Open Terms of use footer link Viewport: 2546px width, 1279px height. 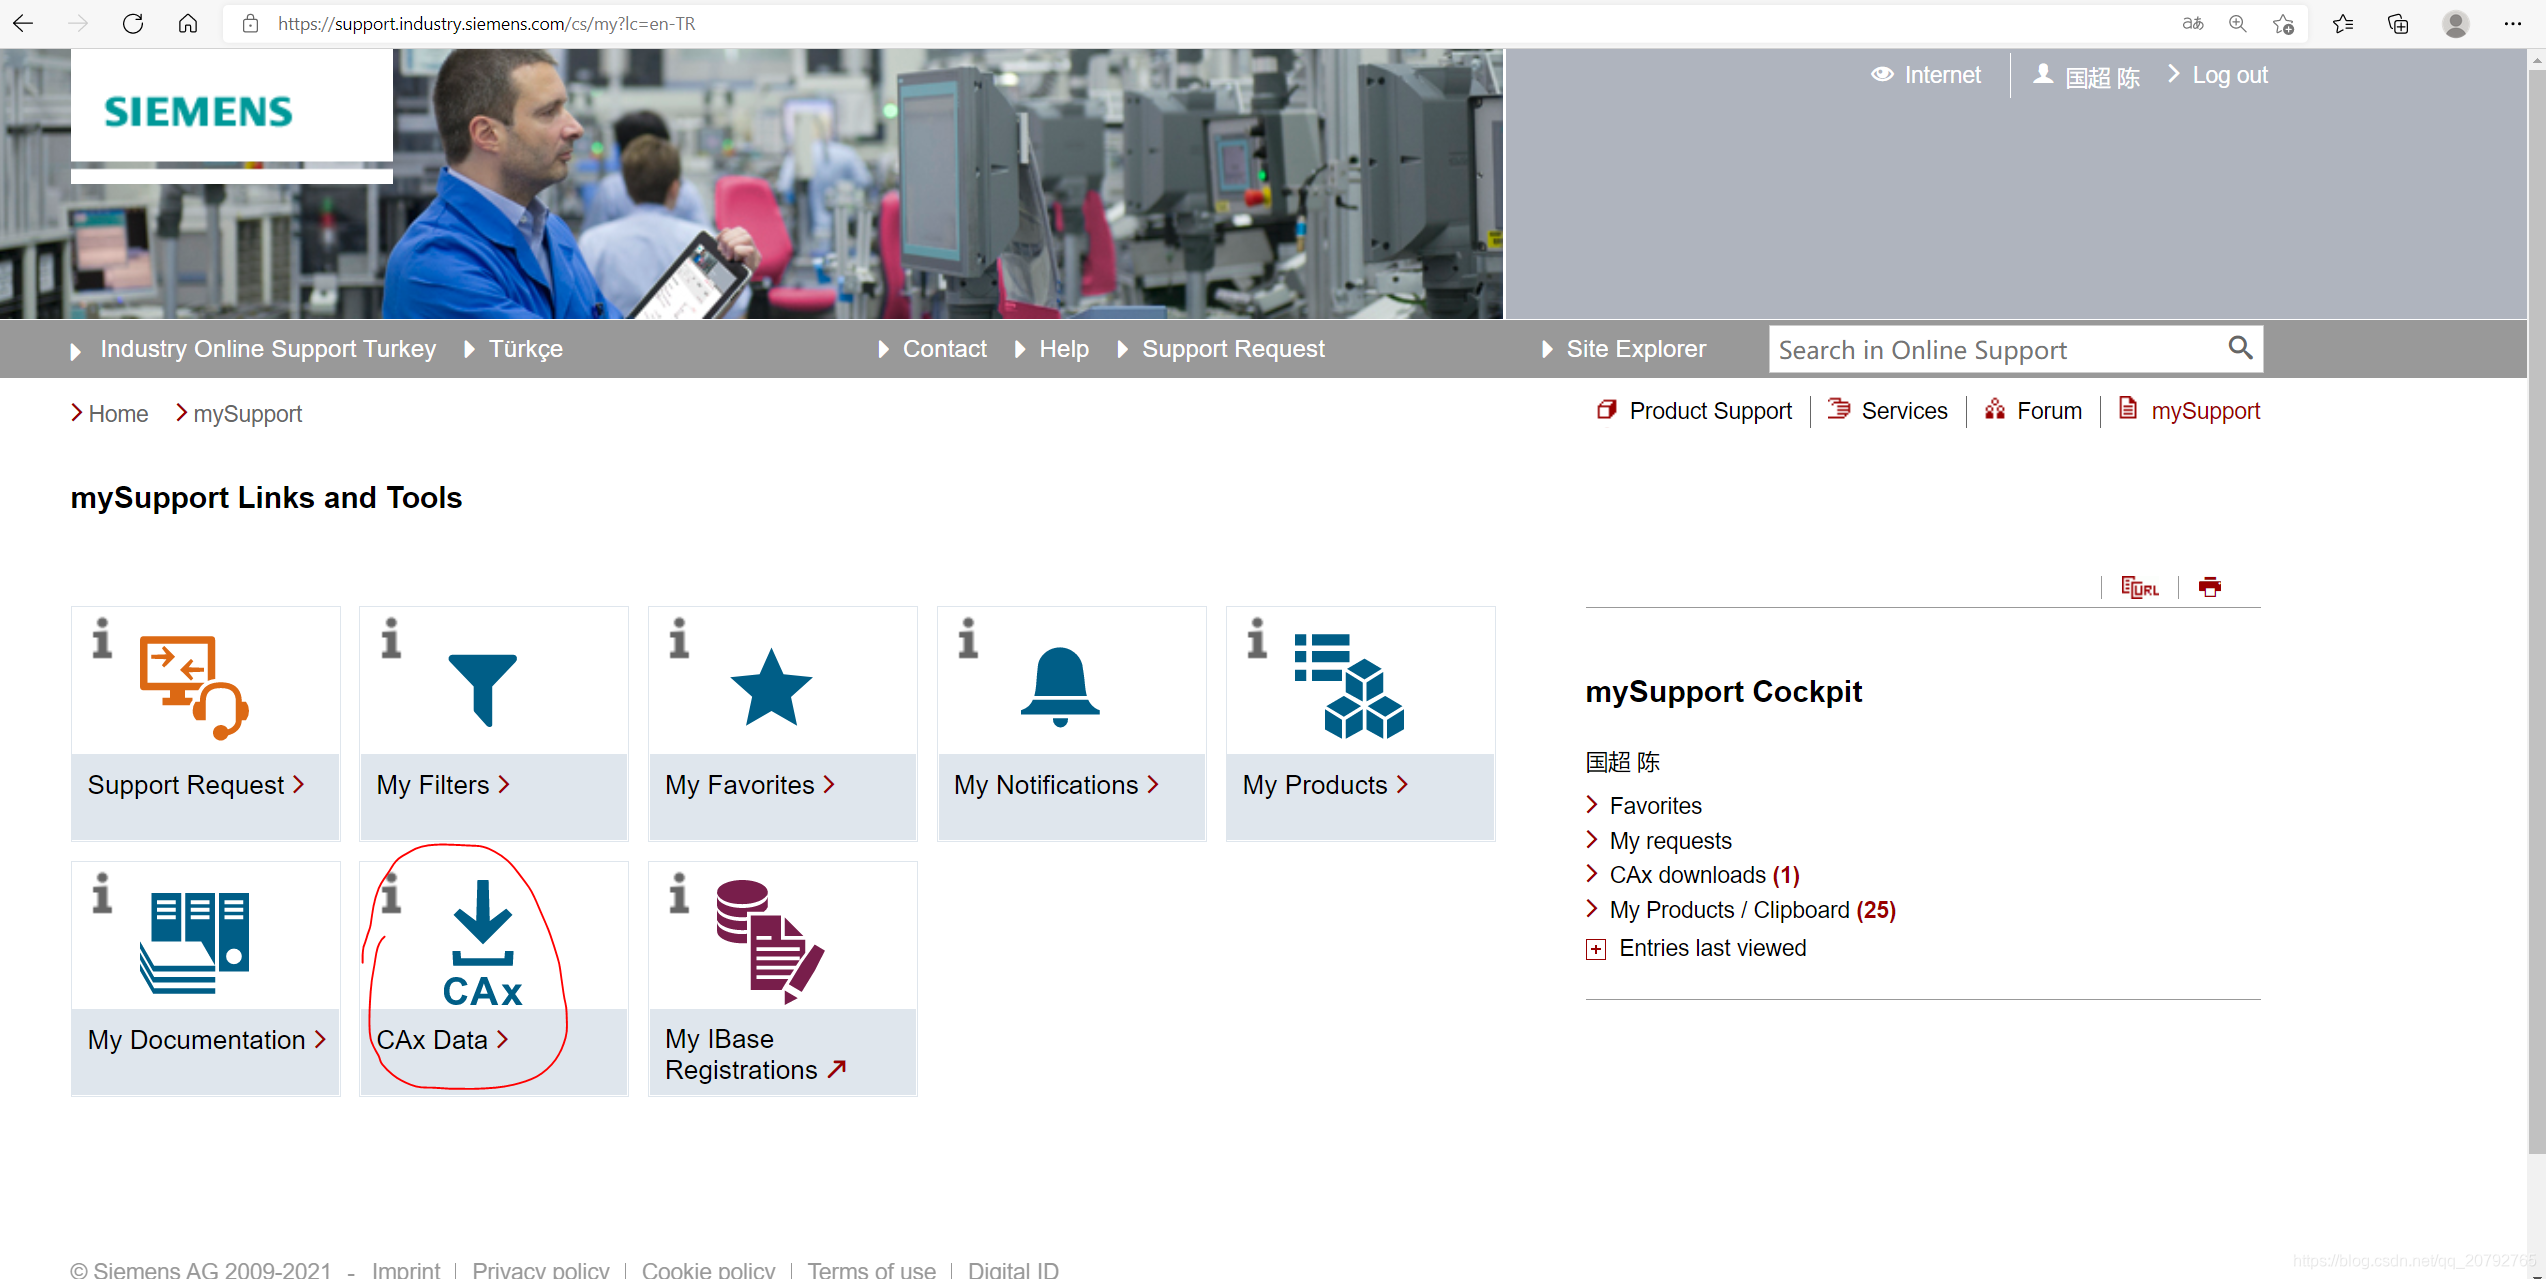(x=872, y=1269)
